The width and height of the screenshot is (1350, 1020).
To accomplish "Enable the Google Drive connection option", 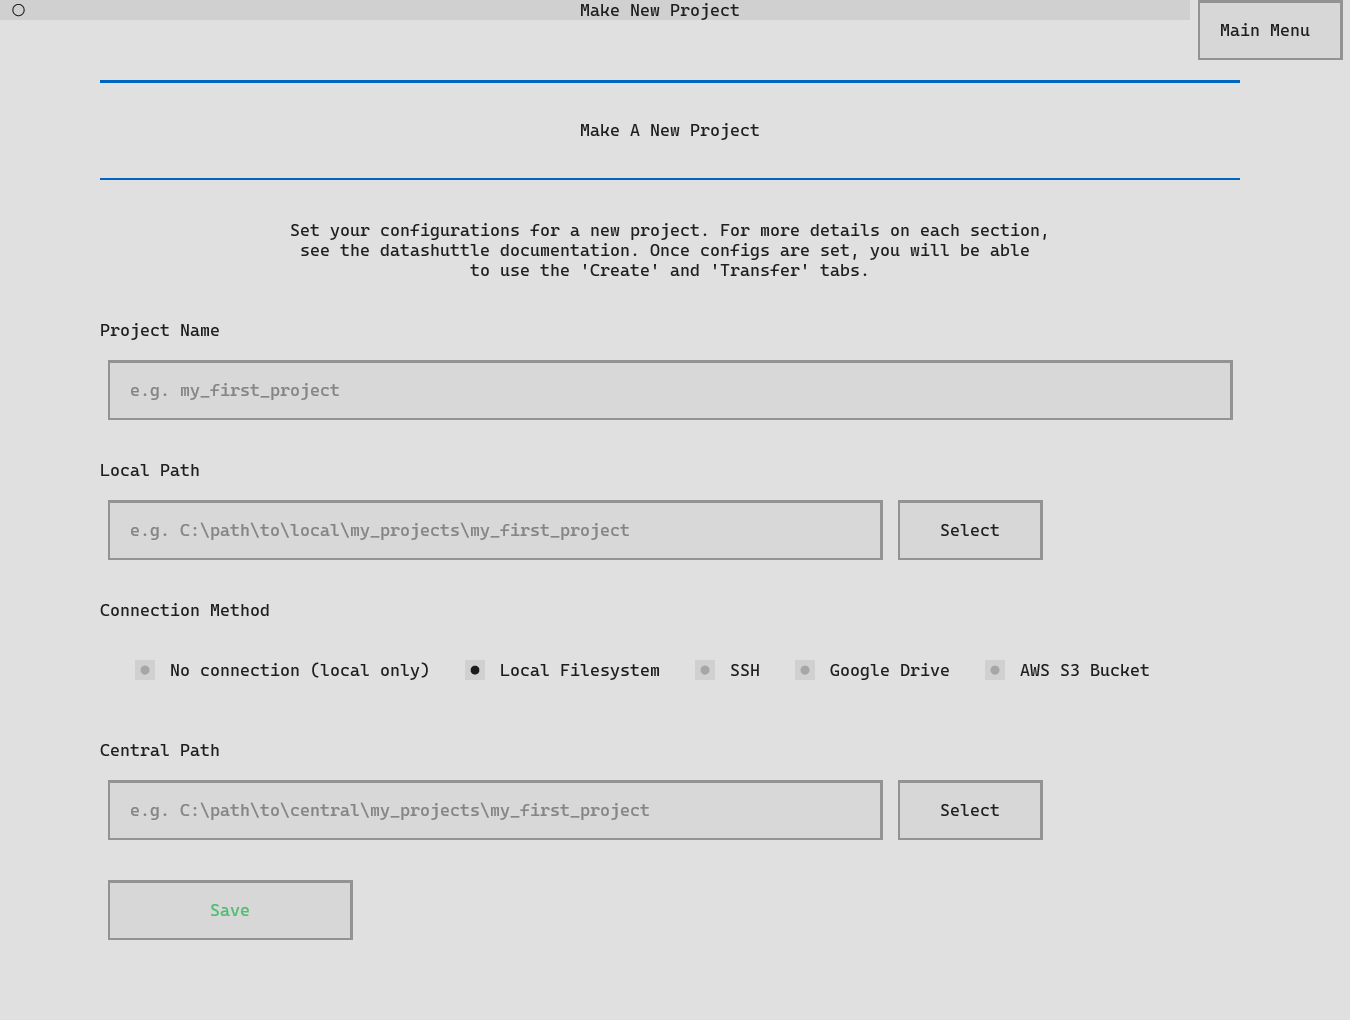I will (805, 670).
